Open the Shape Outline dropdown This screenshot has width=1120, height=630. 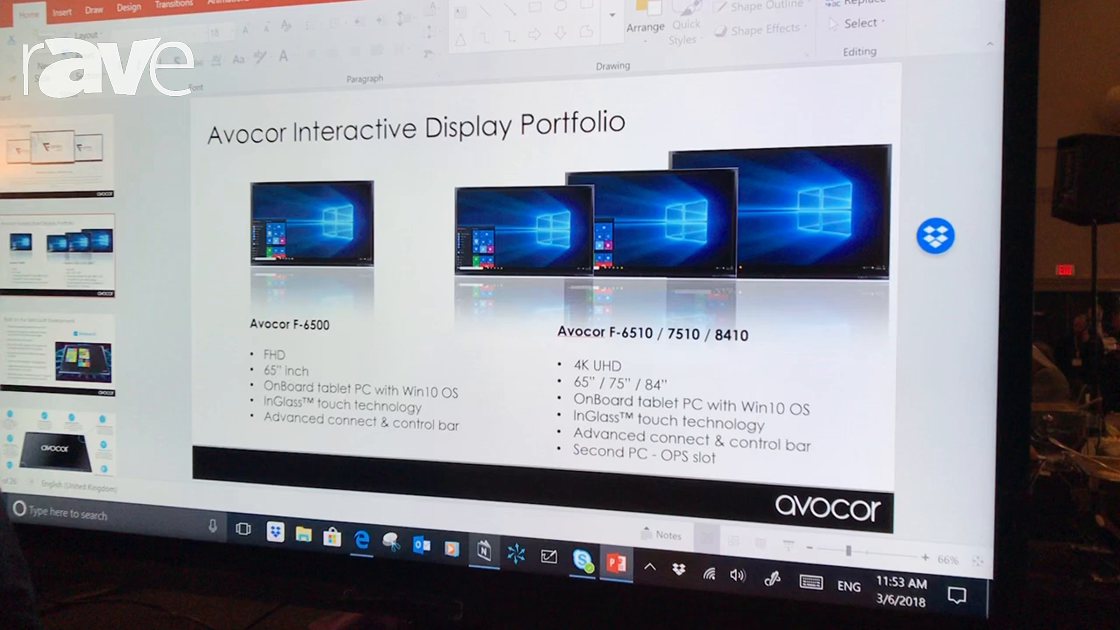click(x=760, y=6)
